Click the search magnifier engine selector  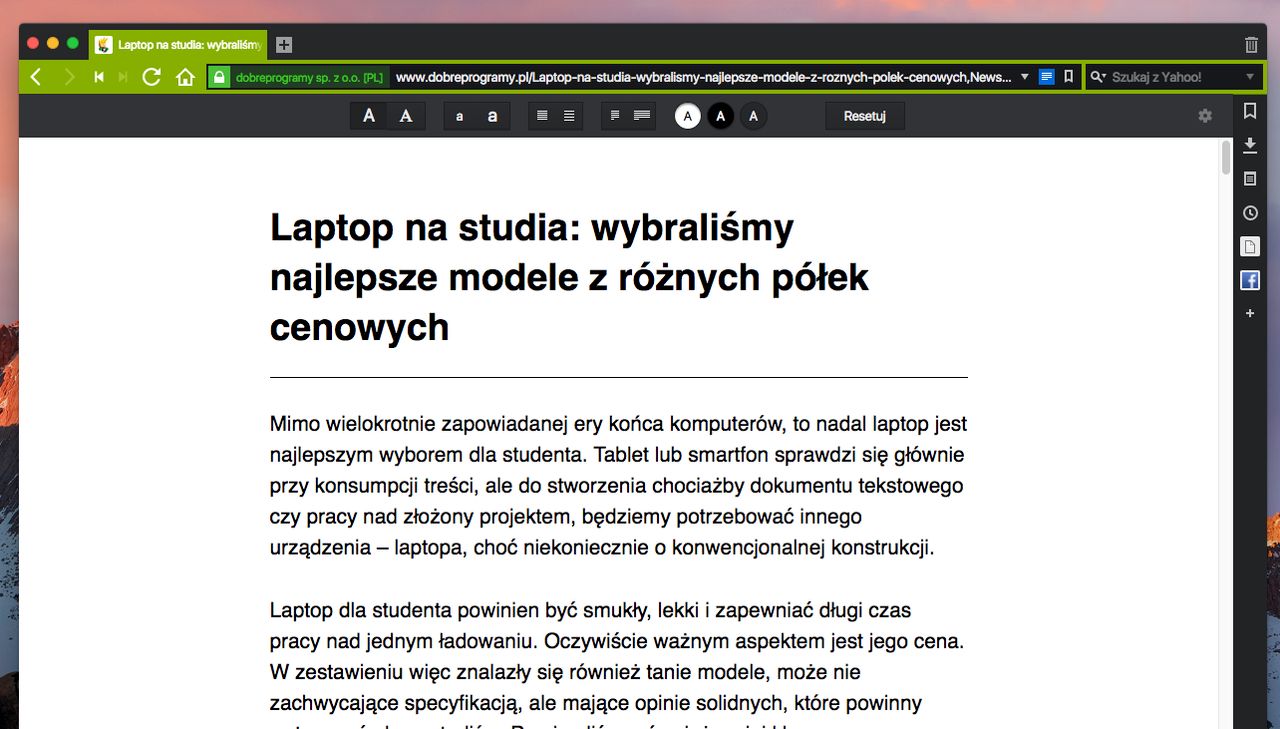coord(1098,77)
